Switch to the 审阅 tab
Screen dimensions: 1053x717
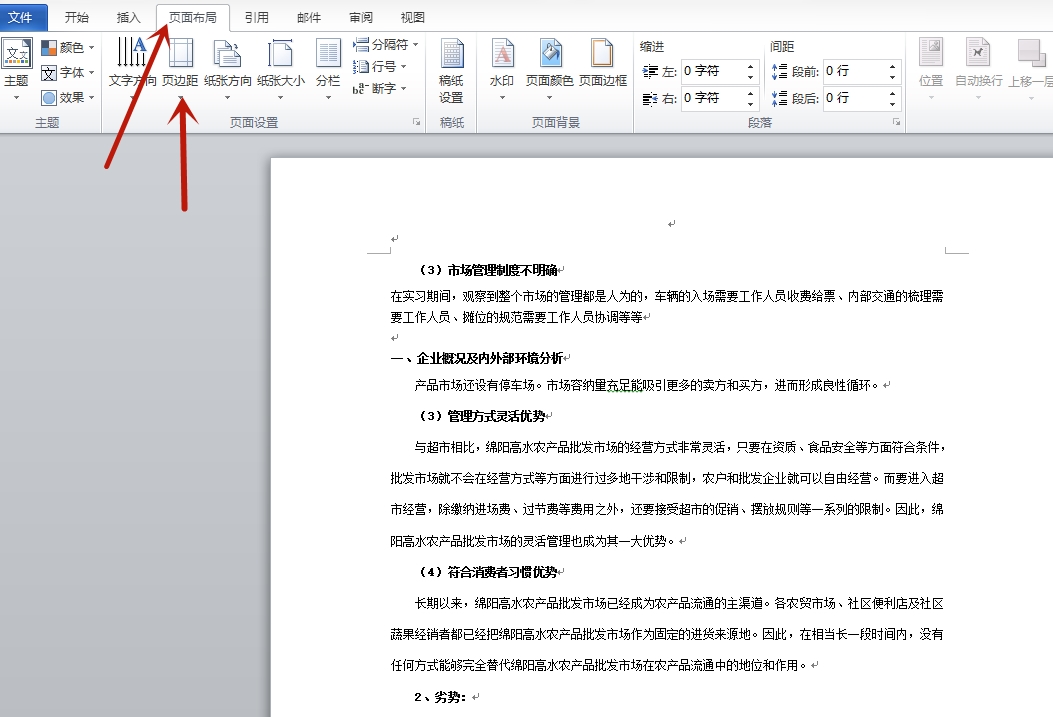point(361,17)
